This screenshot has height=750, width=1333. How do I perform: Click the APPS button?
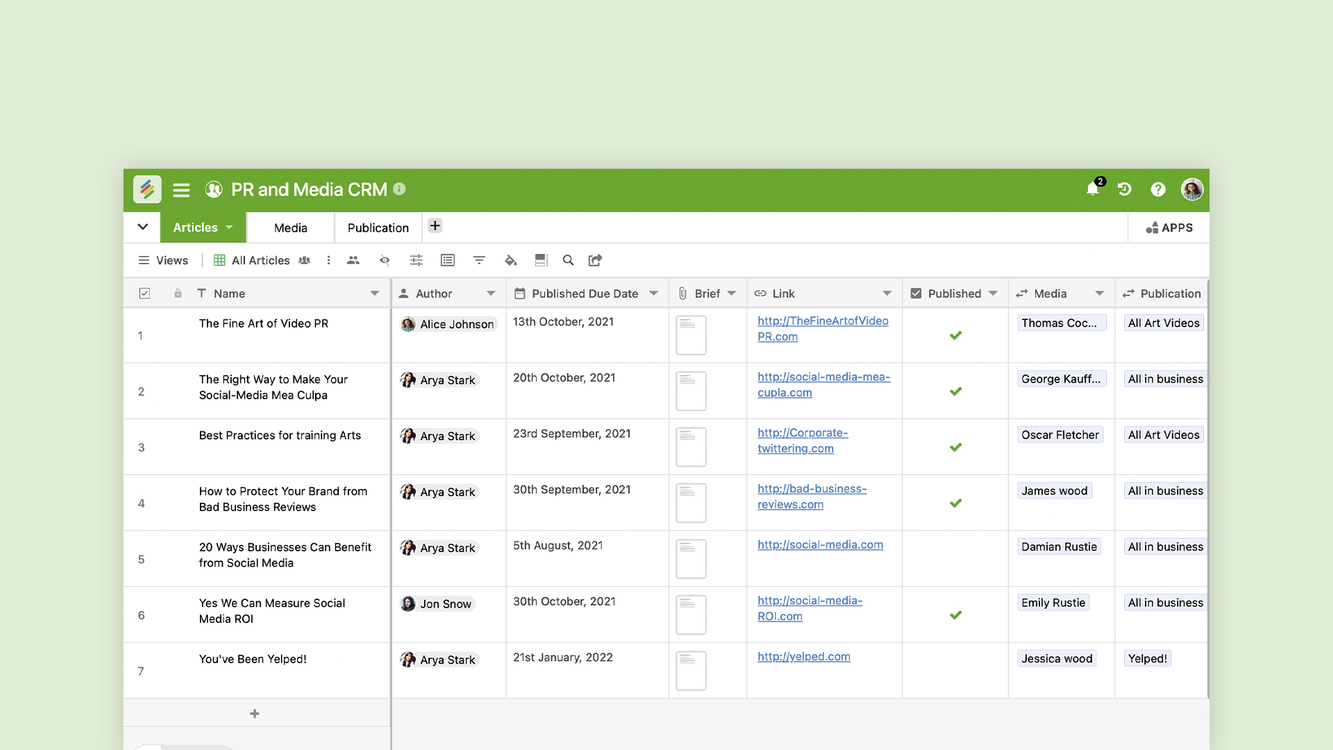(1169, 228)
